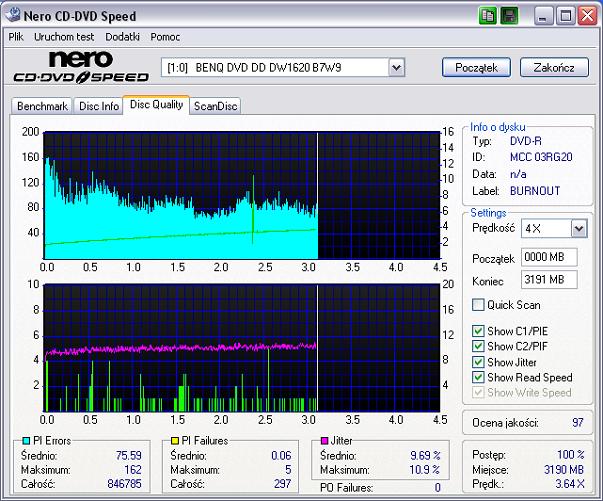Click the Miejsce 3190 MB value
603x501 pixels.
click(x=564, y=469)
